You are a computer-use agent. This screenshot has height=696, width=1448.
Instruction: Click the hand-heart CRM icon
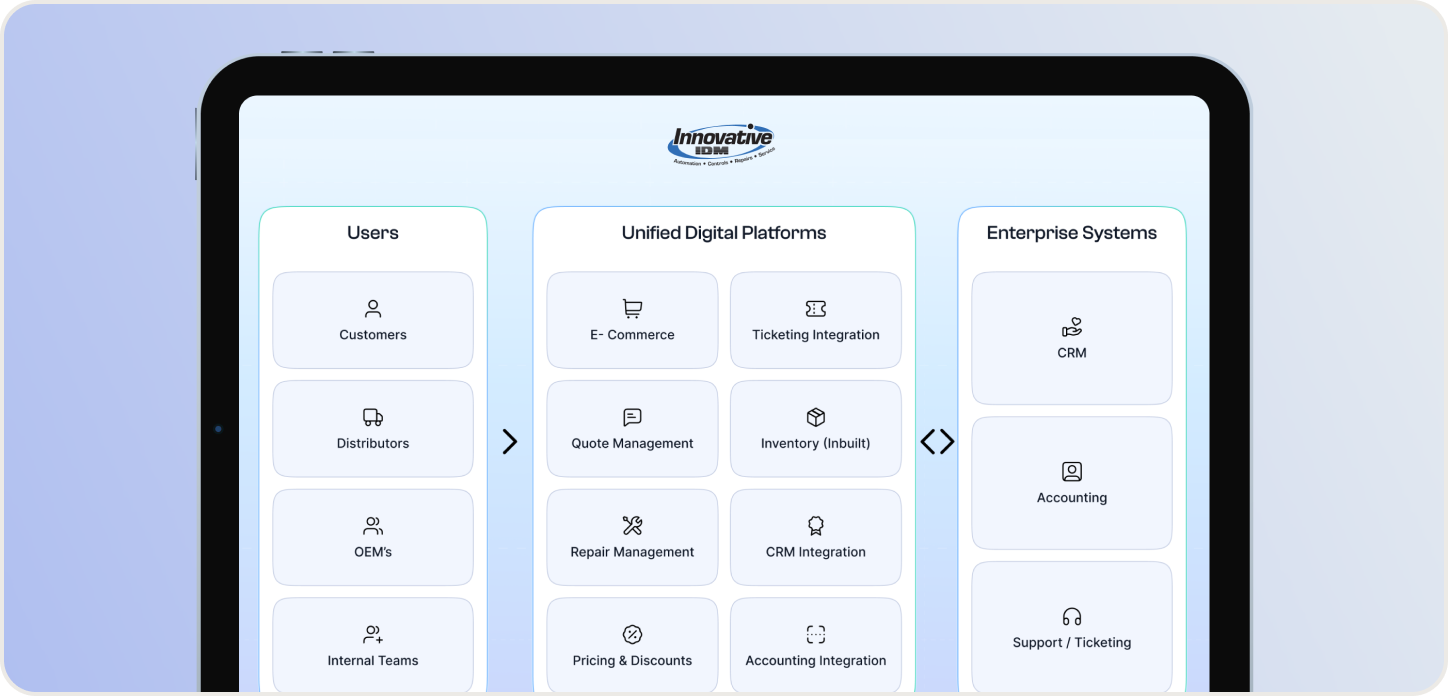[1072, 327]
